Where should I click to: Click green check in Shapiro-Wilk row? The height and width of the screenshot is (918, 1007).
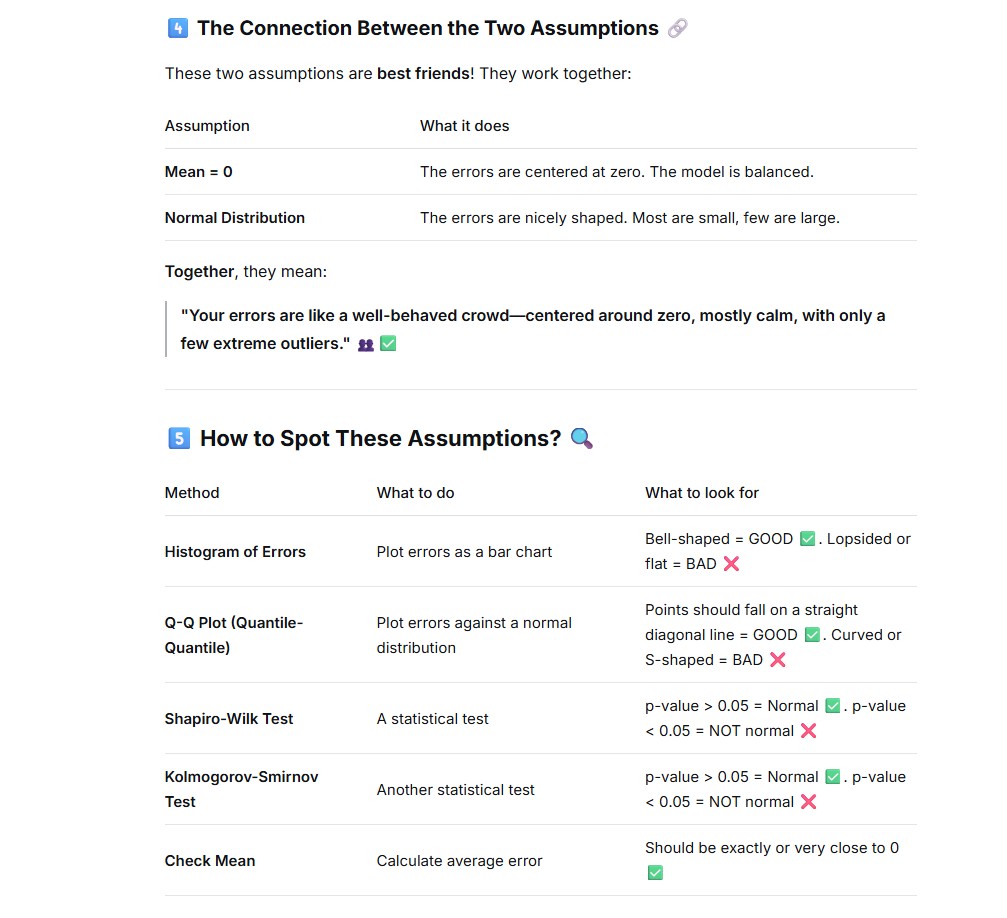coord(833,706)
